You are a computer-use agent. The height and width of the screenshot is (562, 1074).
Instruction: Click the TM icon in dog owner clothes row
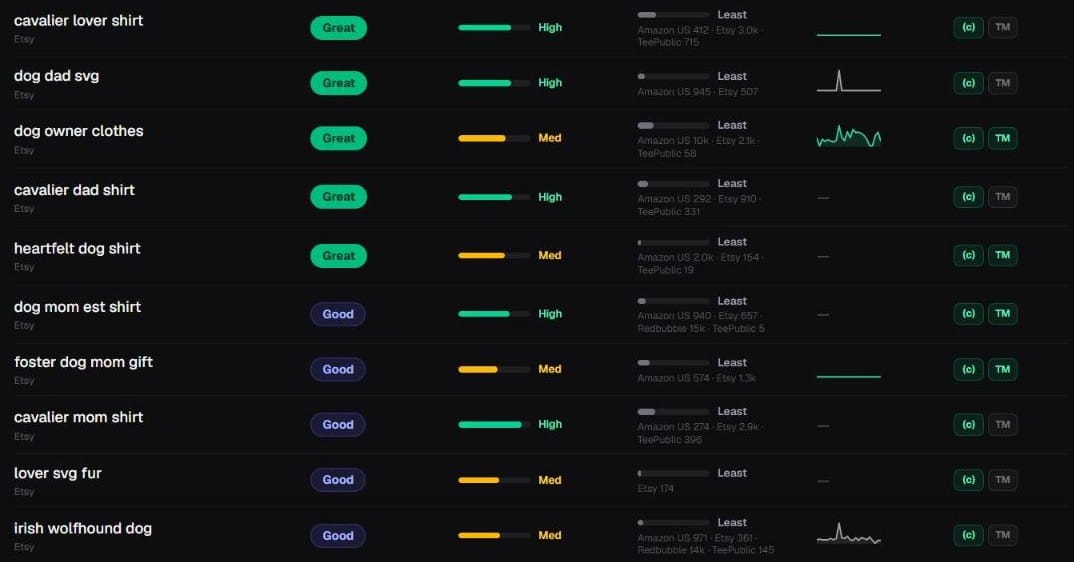[x=1002, y=138]
